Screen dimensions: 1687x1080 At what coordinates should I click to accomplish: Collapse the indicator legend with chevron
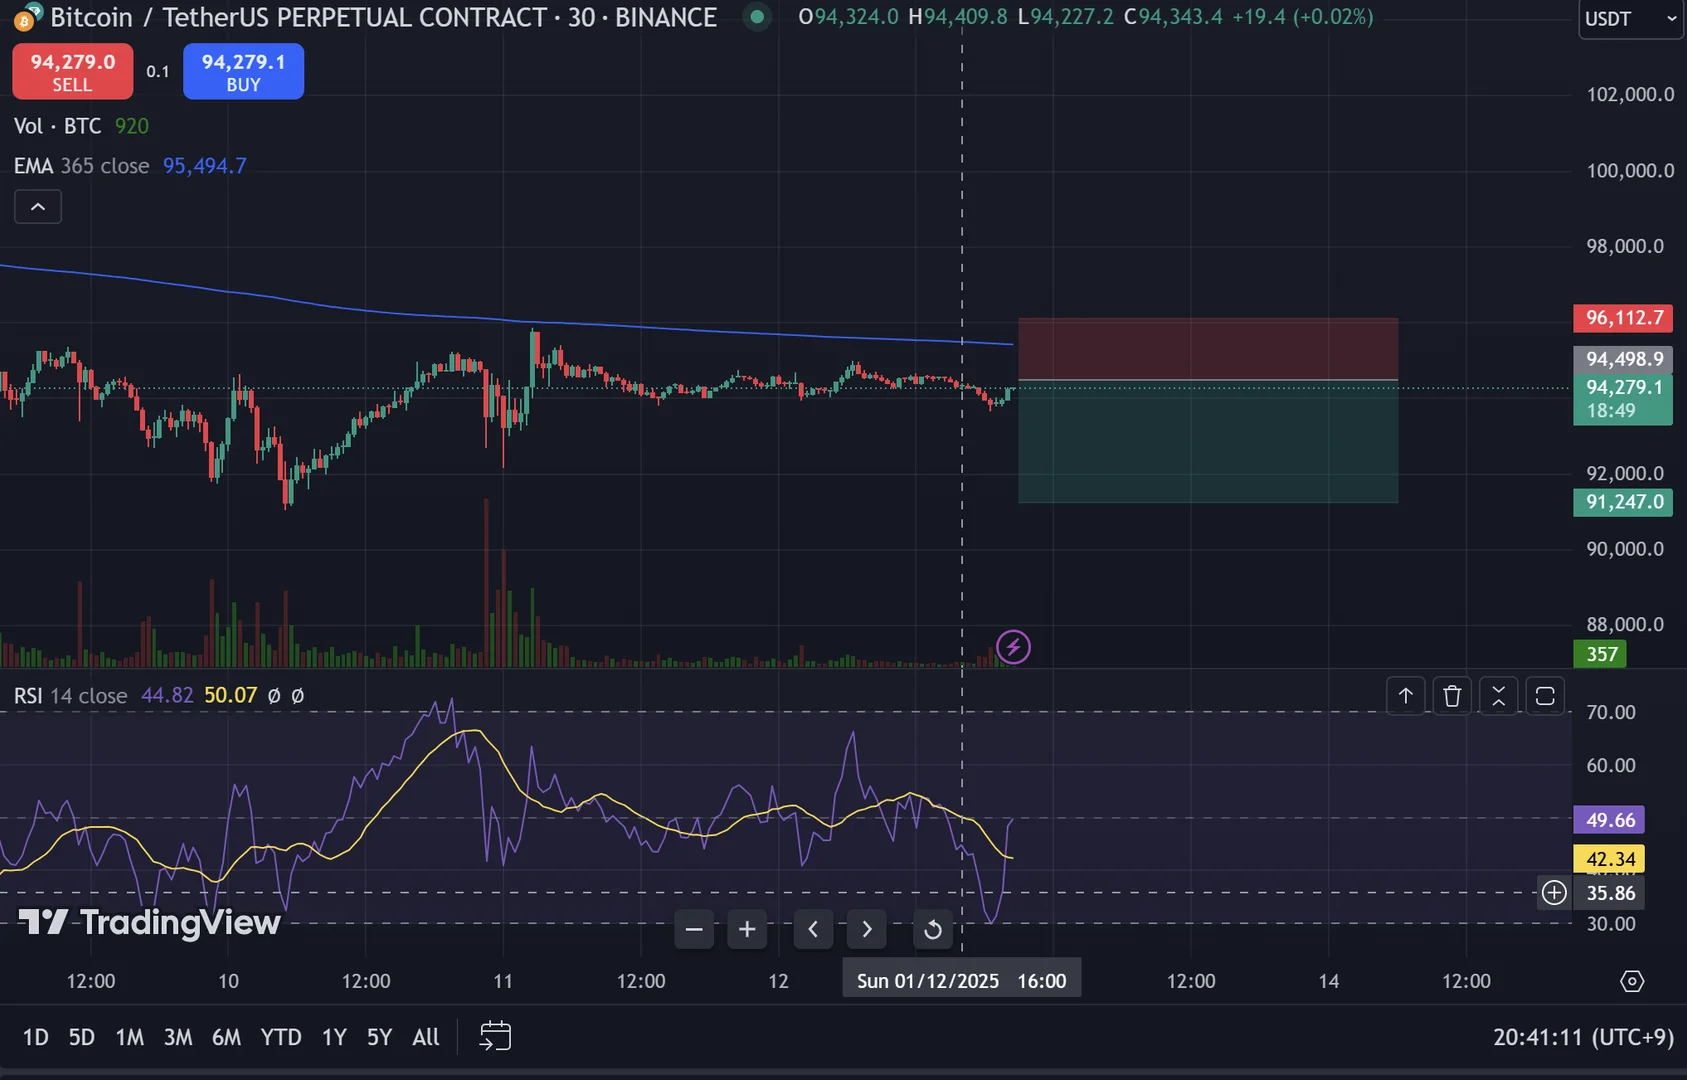click(x=38, y=207)
